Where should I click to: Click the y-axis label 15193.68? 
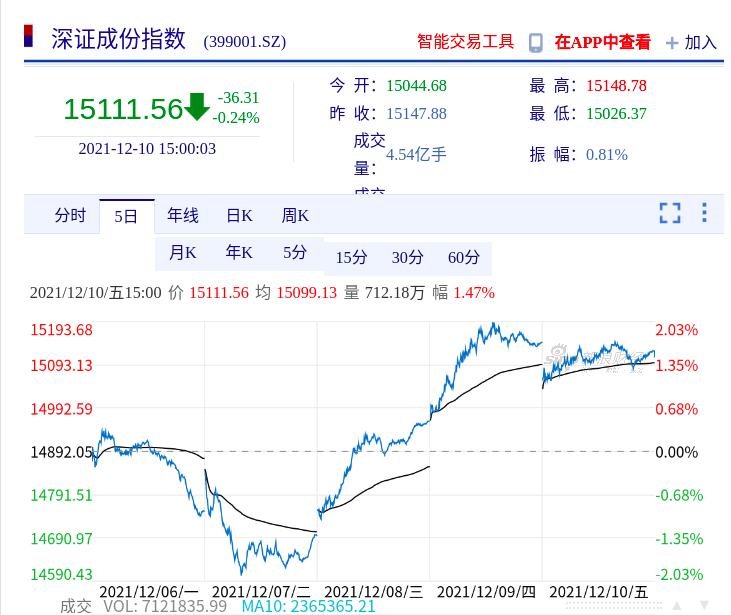[x=62, y=330]
